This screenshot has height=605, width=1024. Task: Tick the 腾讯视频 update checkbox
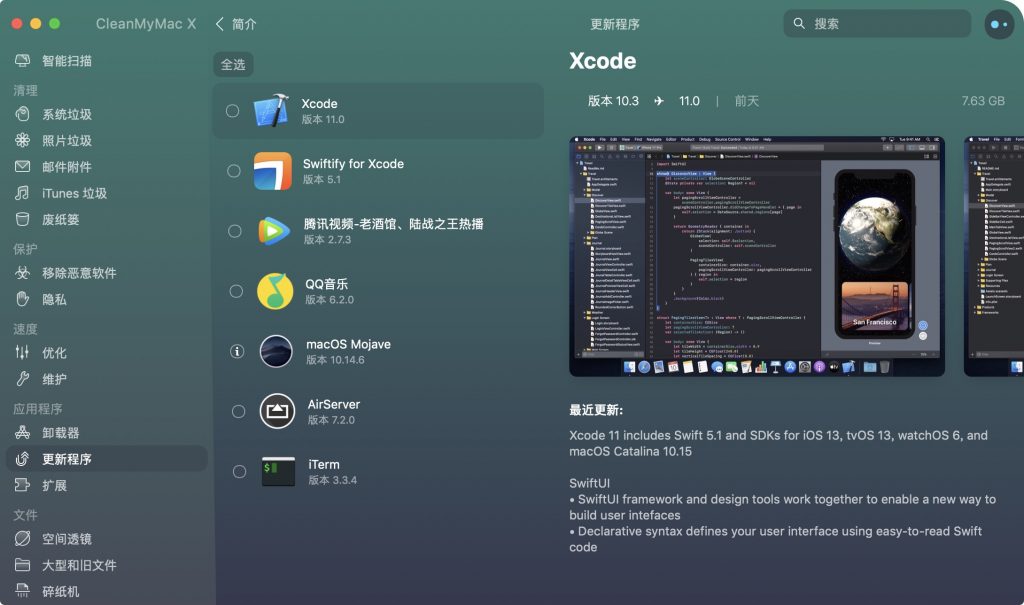click(235, 231)
